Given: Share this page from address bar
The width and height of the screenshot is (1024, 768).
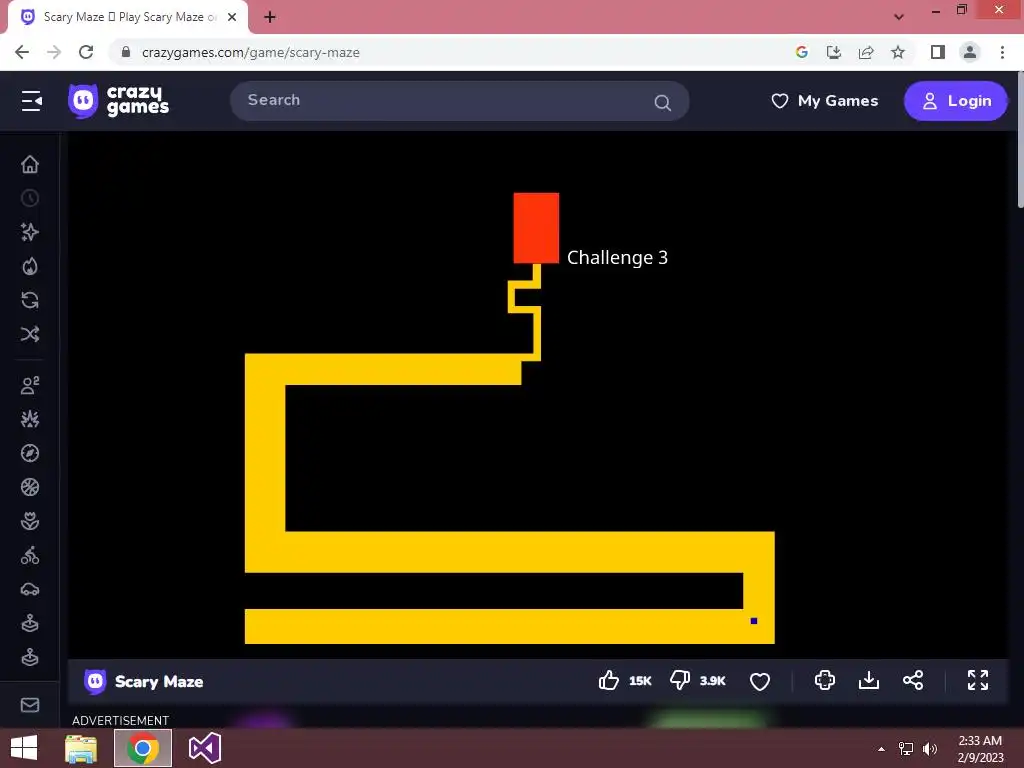Looking at the screenshot, I should click(866, 52).
